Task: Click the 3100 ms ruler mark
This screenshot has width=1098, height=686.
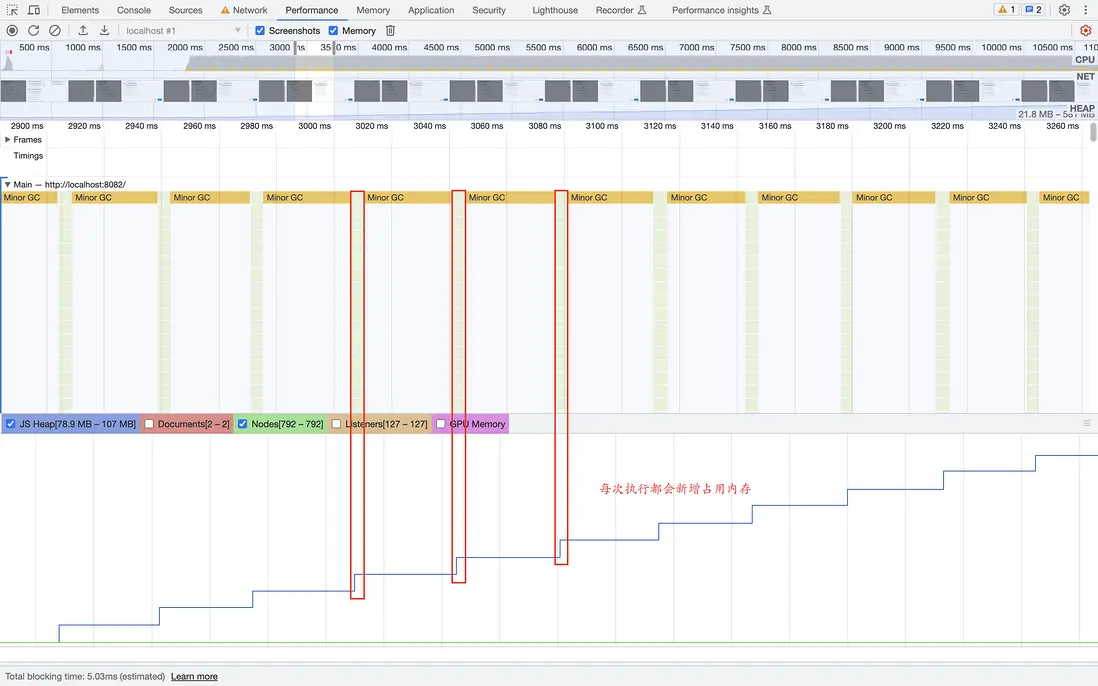Action: pyautogui.click(x=602, y=126)
